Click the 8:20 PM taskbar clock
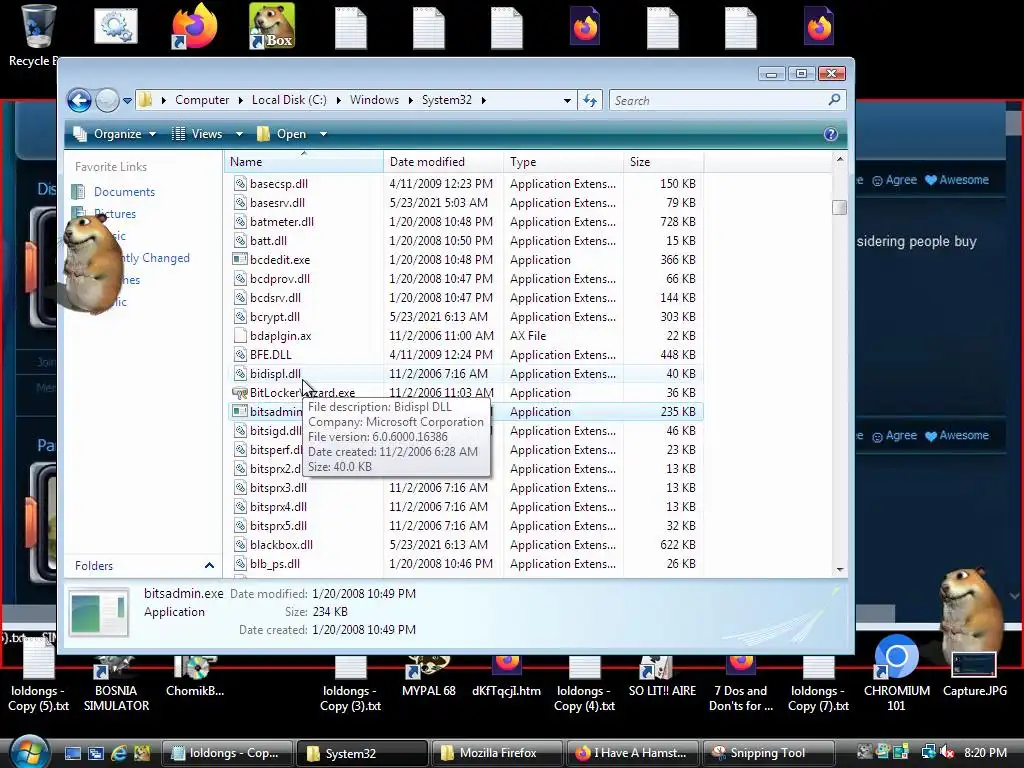This screenshot has height=768, width=1024. point(985,753)
